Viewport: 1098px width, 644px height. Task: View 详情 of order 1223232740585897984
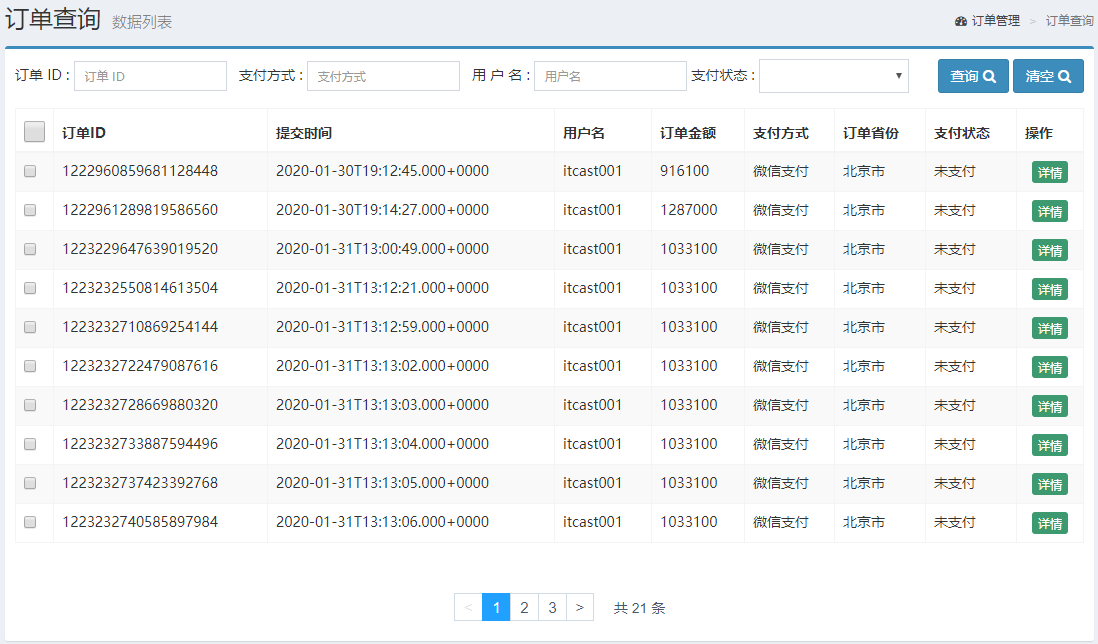pyautogui.click(x=1050, y=523)
